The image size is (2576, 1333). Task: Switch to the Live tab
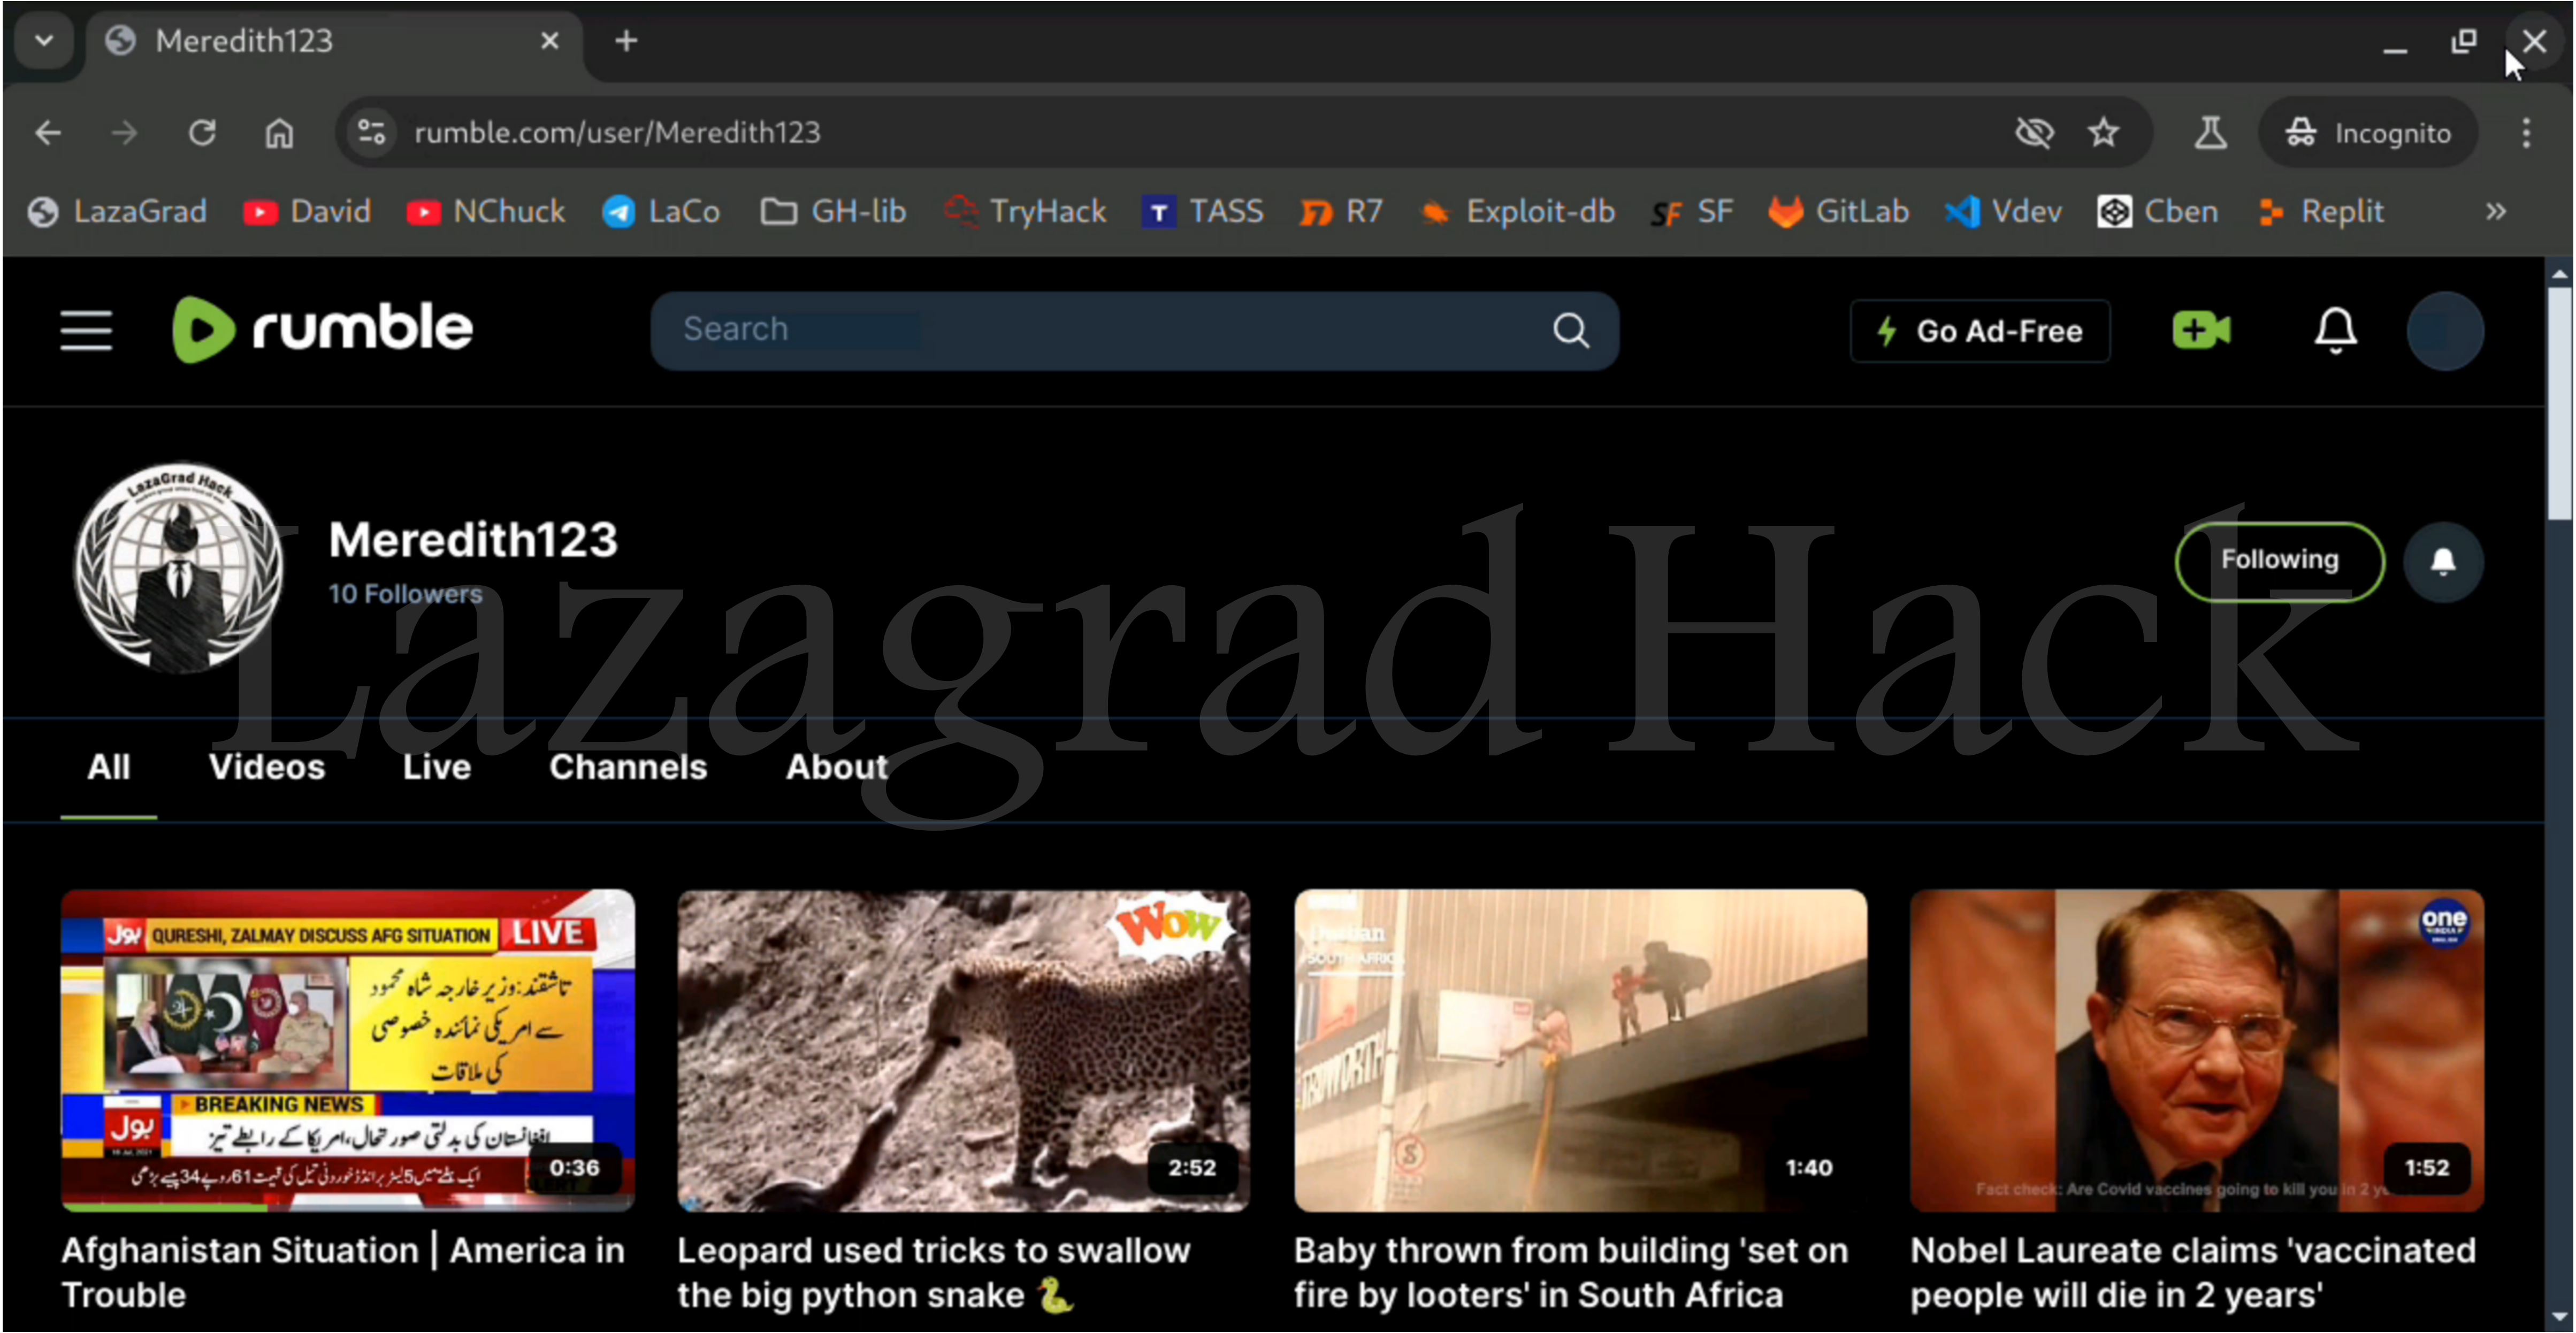[x=436, y=767]
